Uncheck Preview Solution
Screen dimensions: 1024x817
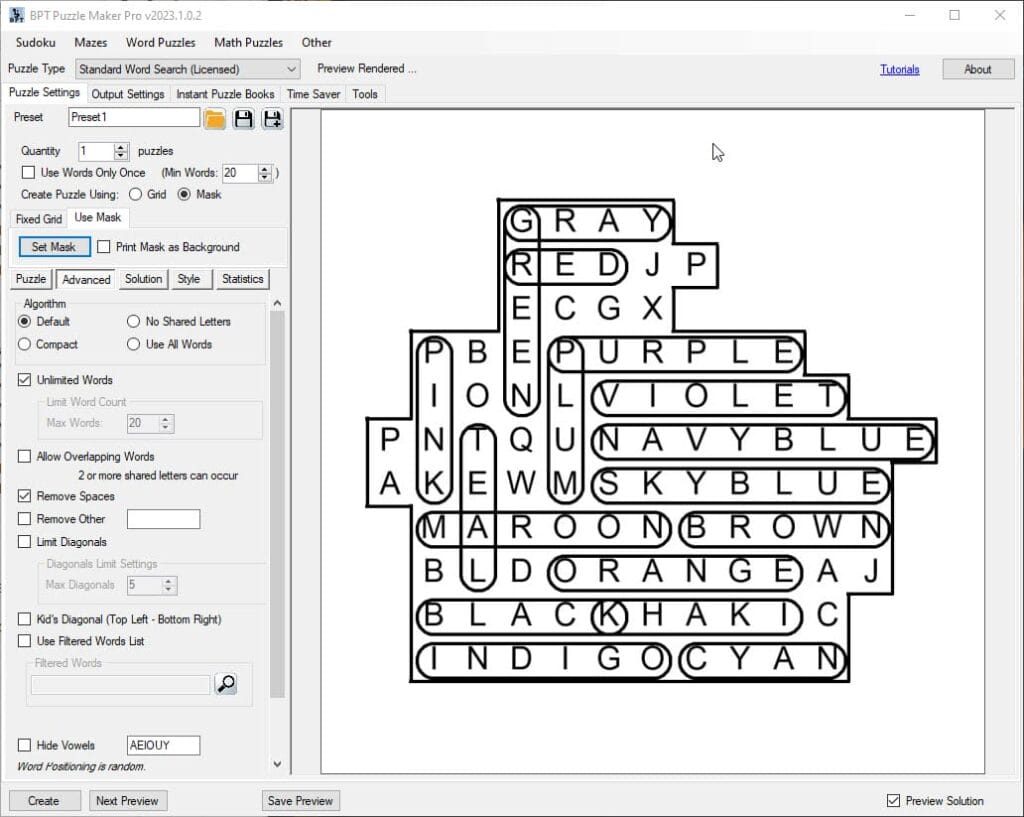point(893,801)
